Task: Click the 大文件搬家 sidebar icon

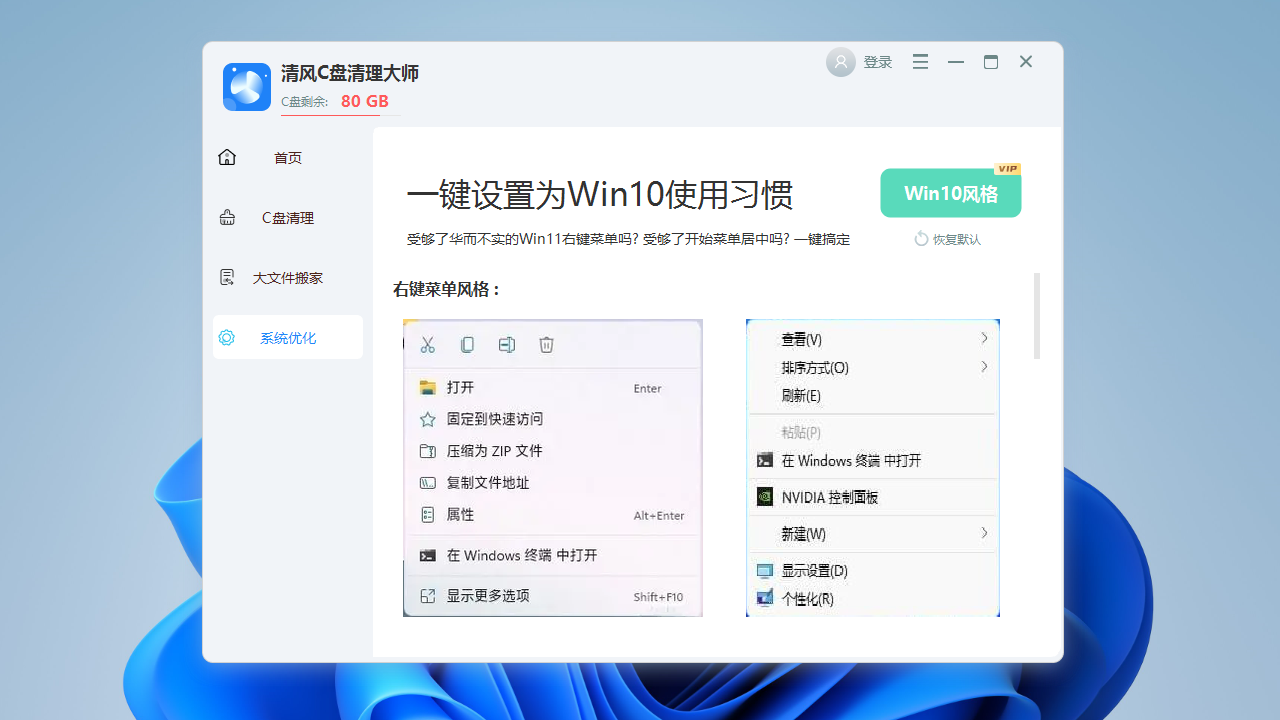Action: click(227, 277)
